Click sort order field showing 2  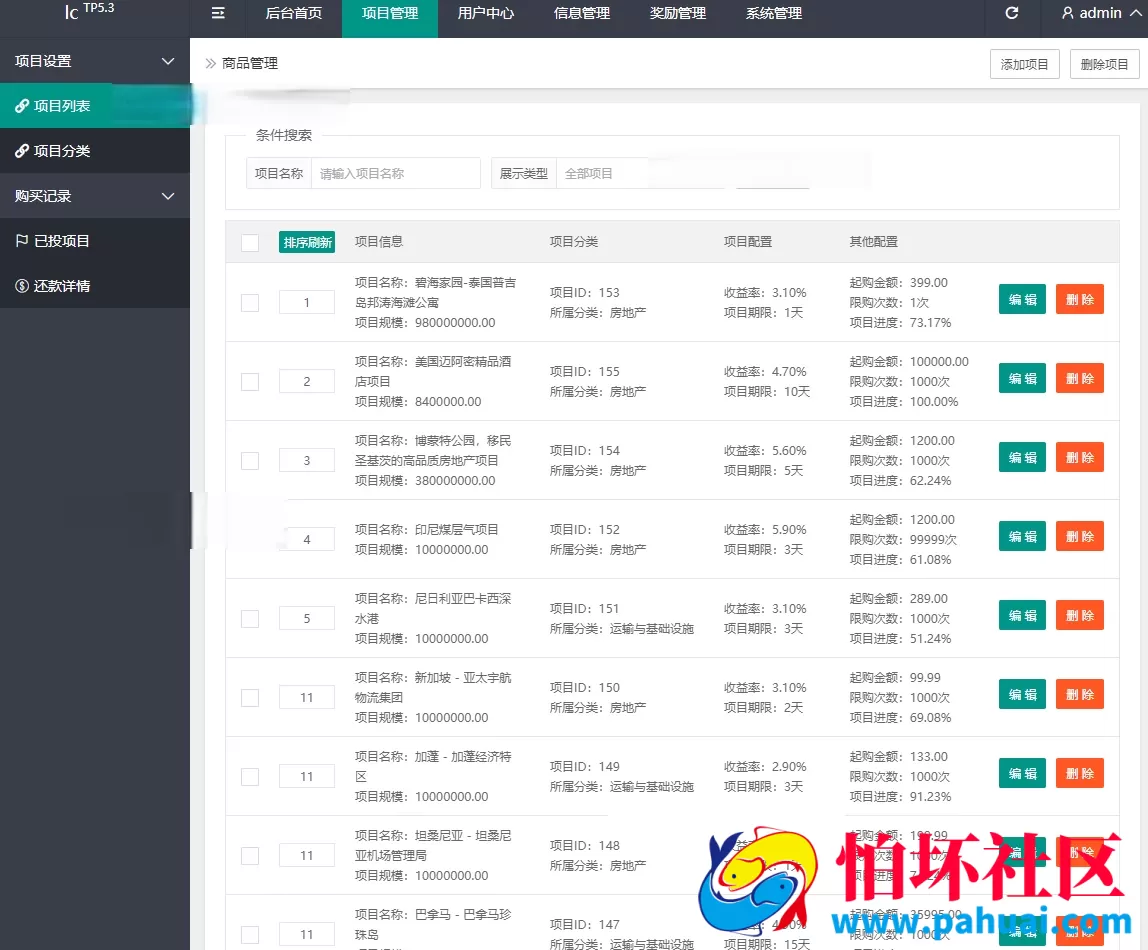tap(307, 381)
